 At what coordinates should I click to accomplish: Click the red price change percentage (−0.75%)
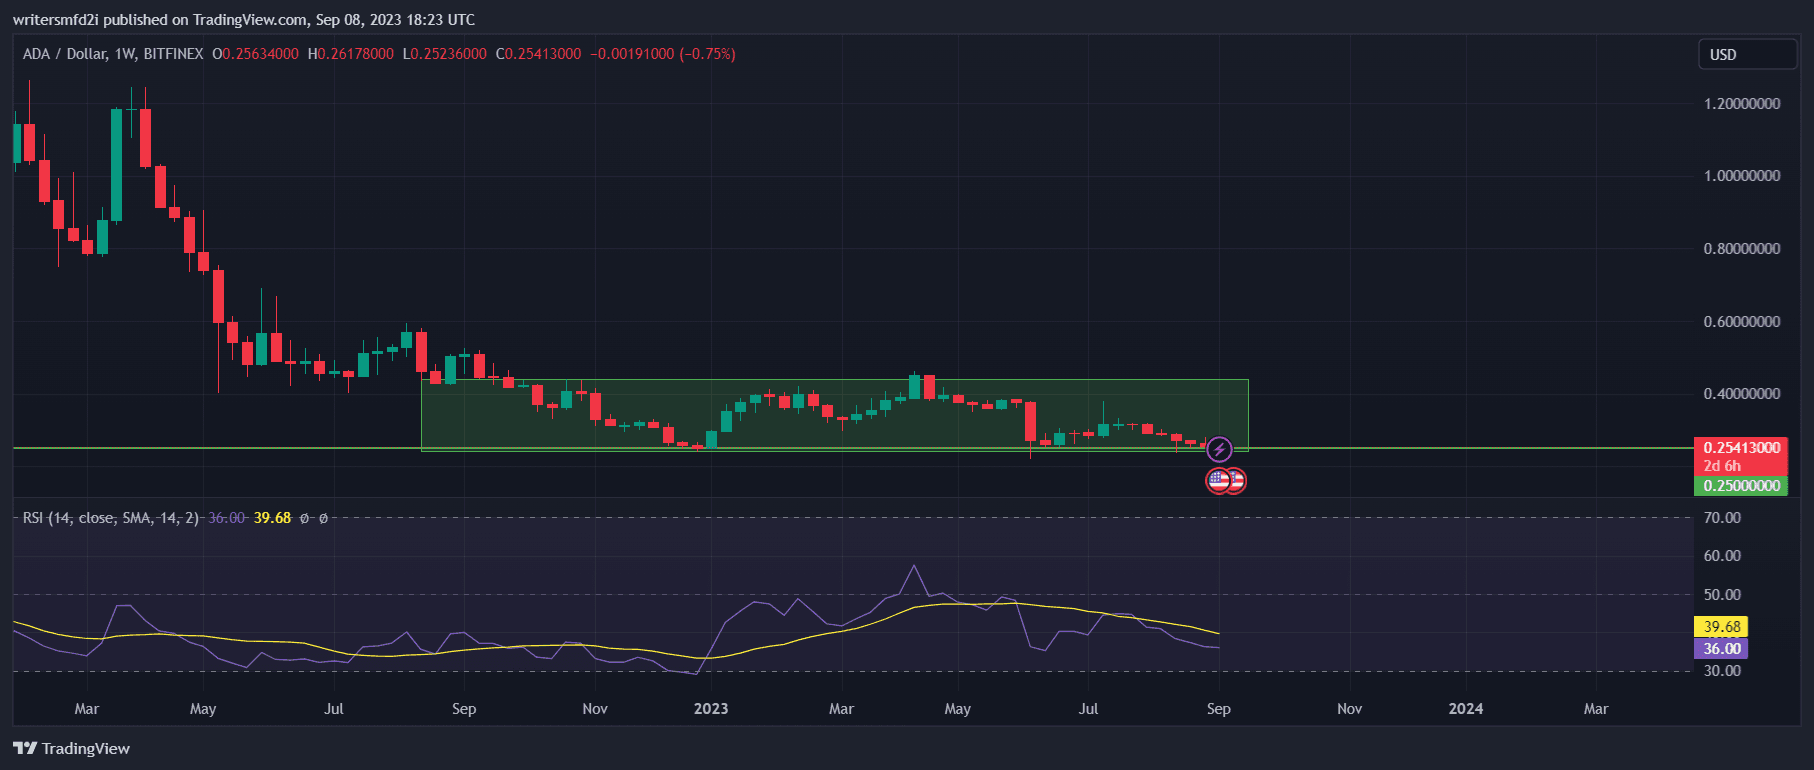tap(707, 54)
